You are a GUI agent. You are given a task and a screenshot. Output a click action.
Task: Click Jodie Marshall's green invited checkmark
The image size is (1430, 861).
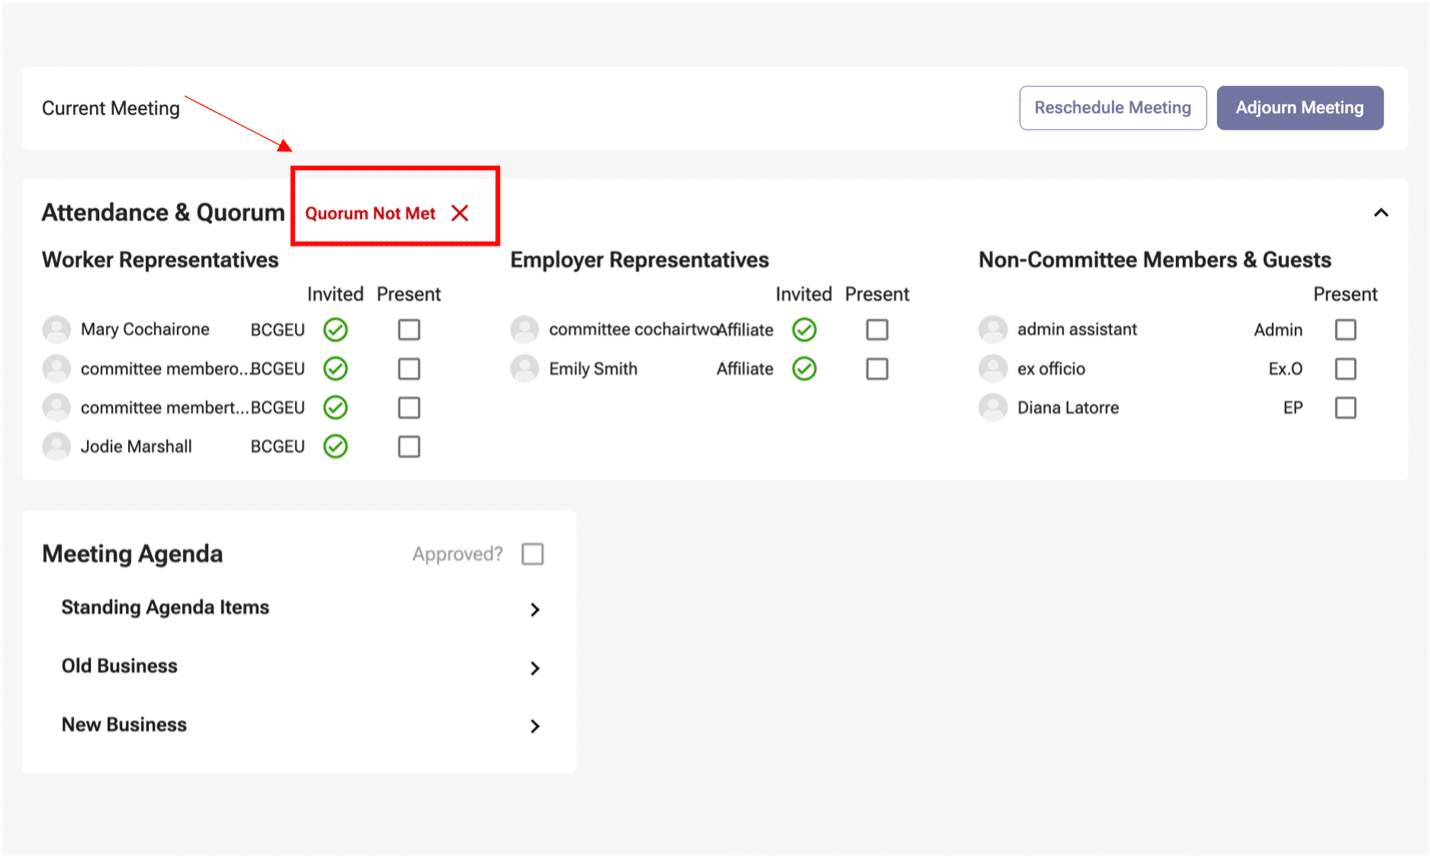(336, 446)
